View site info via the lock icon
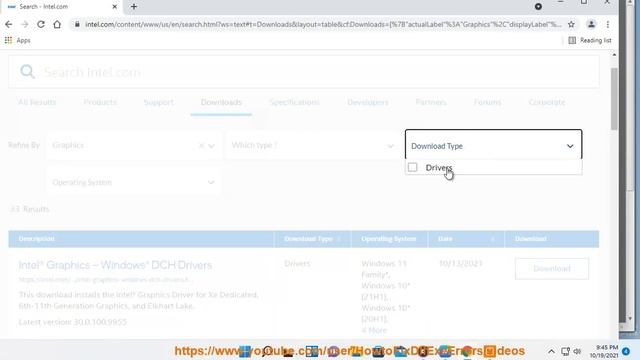 tap(77, 24)
